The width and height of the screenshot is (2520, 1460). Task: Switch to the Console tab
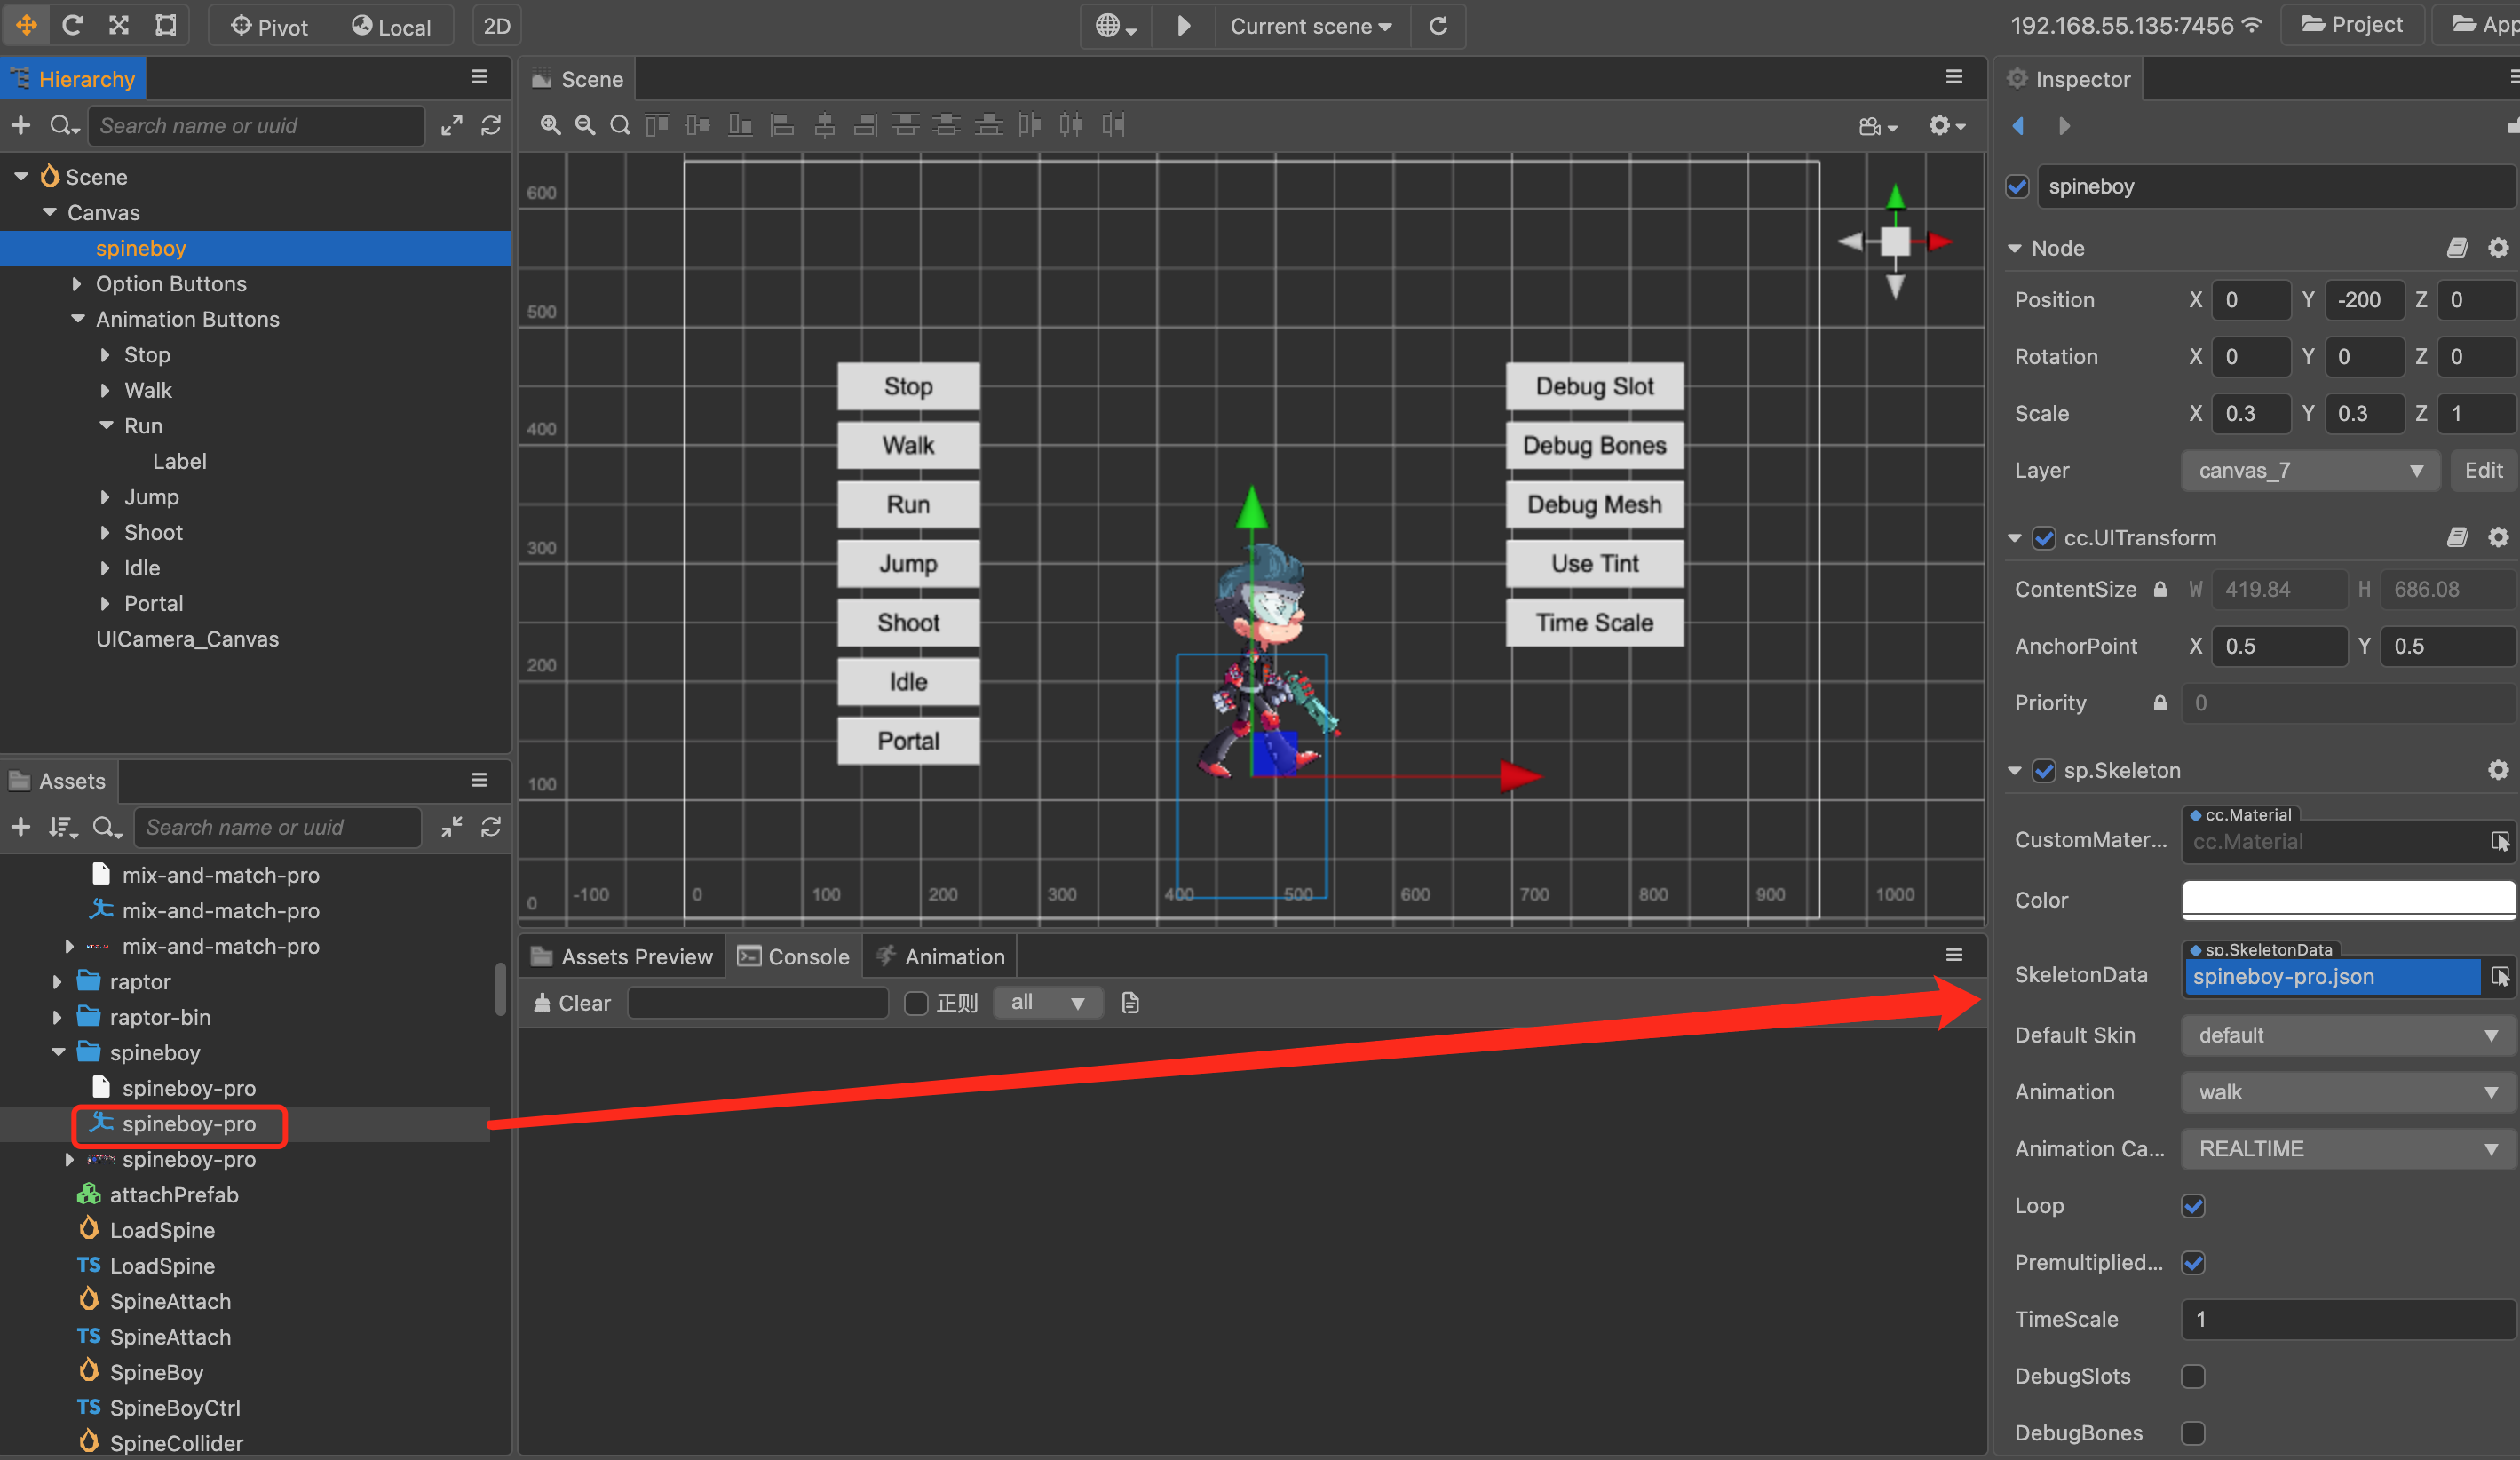click(x=794, y=957)
